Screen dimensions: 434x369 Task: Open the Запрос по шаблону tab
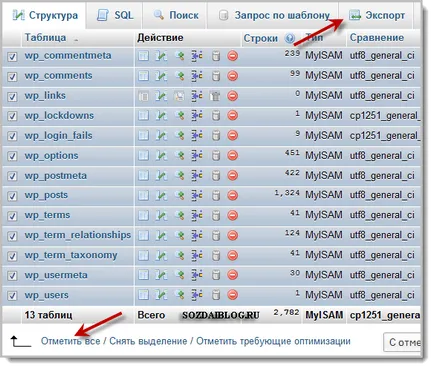[x=273, y=15]
